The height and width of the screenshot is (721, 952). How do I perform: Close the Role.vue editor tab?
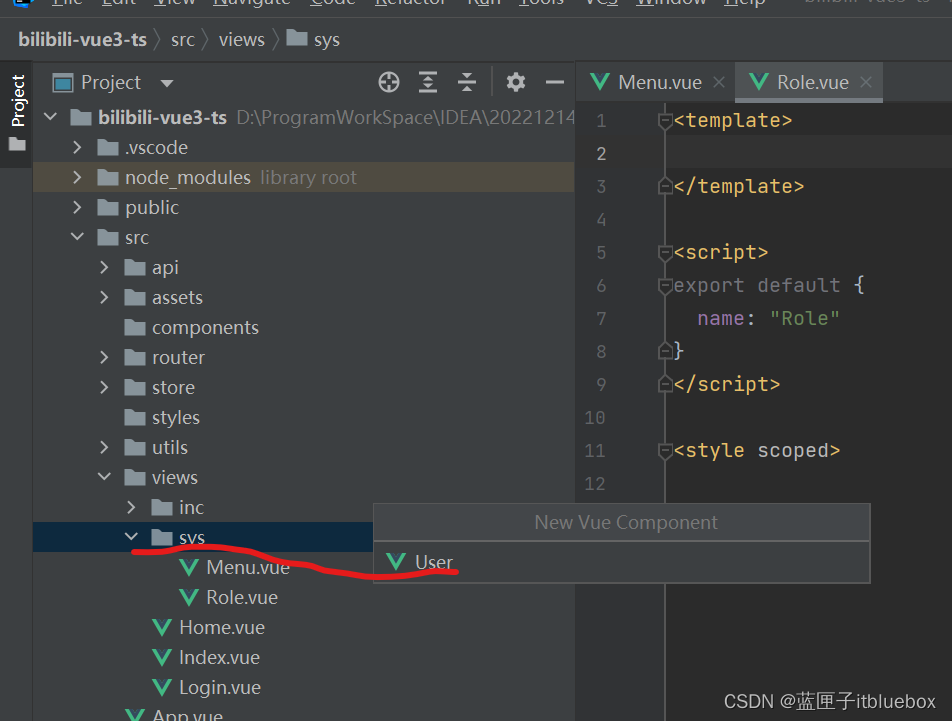(x=866, y=82)
